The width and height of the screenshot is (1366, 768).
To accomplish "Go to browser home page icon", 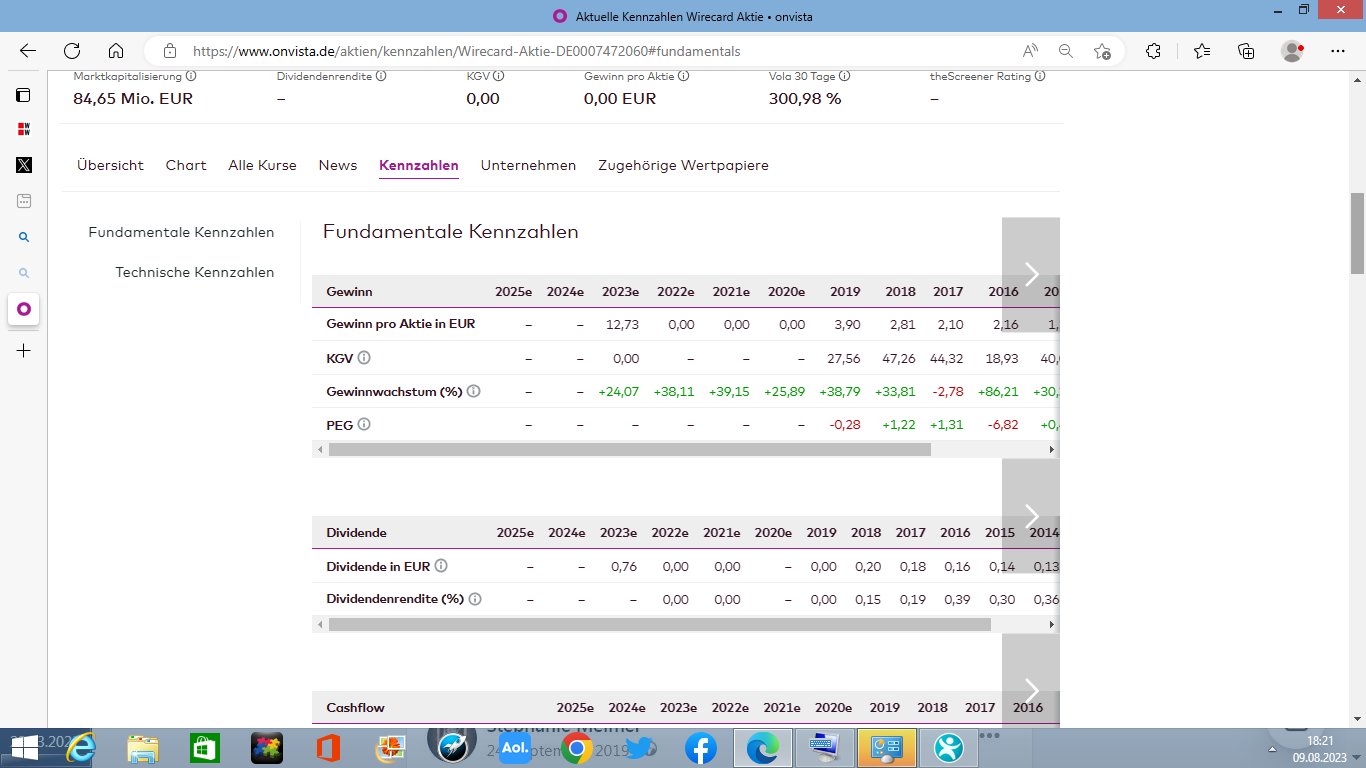I will pyautogui.click(x=116, y=51).
